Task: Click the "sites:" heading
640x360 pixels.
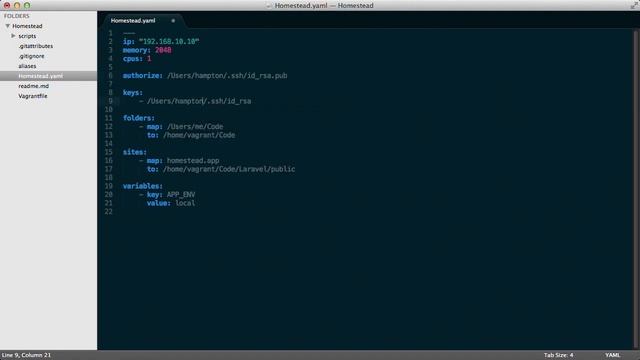Action: [x=135, y=152]
